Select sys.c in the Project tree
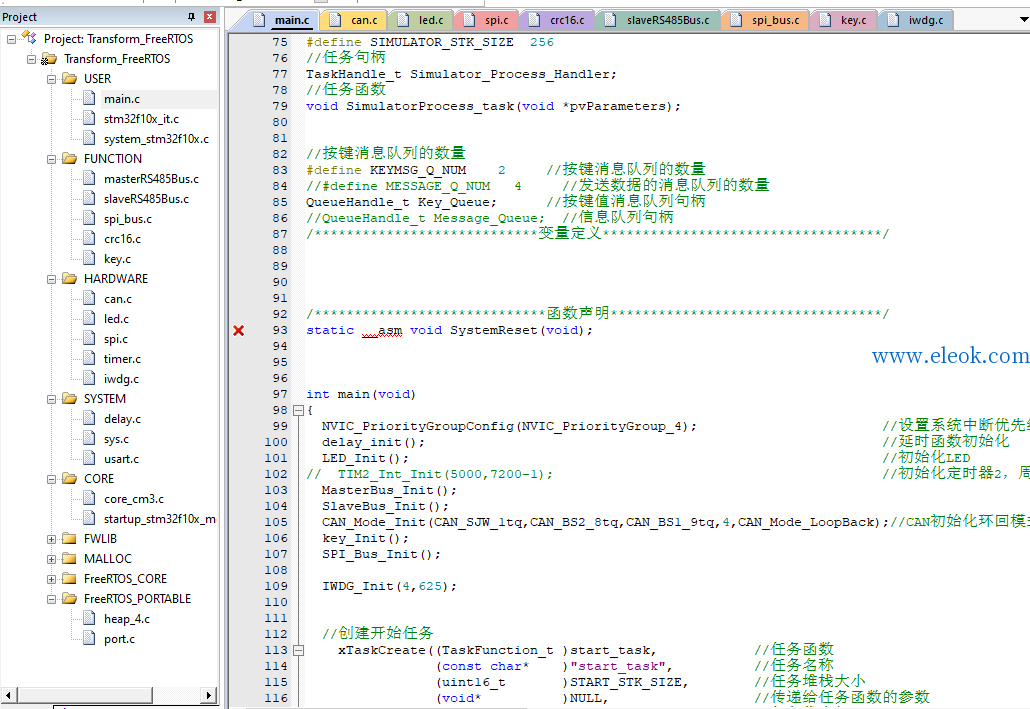Viewport: 1030px width, 709px height. [116, 439]
